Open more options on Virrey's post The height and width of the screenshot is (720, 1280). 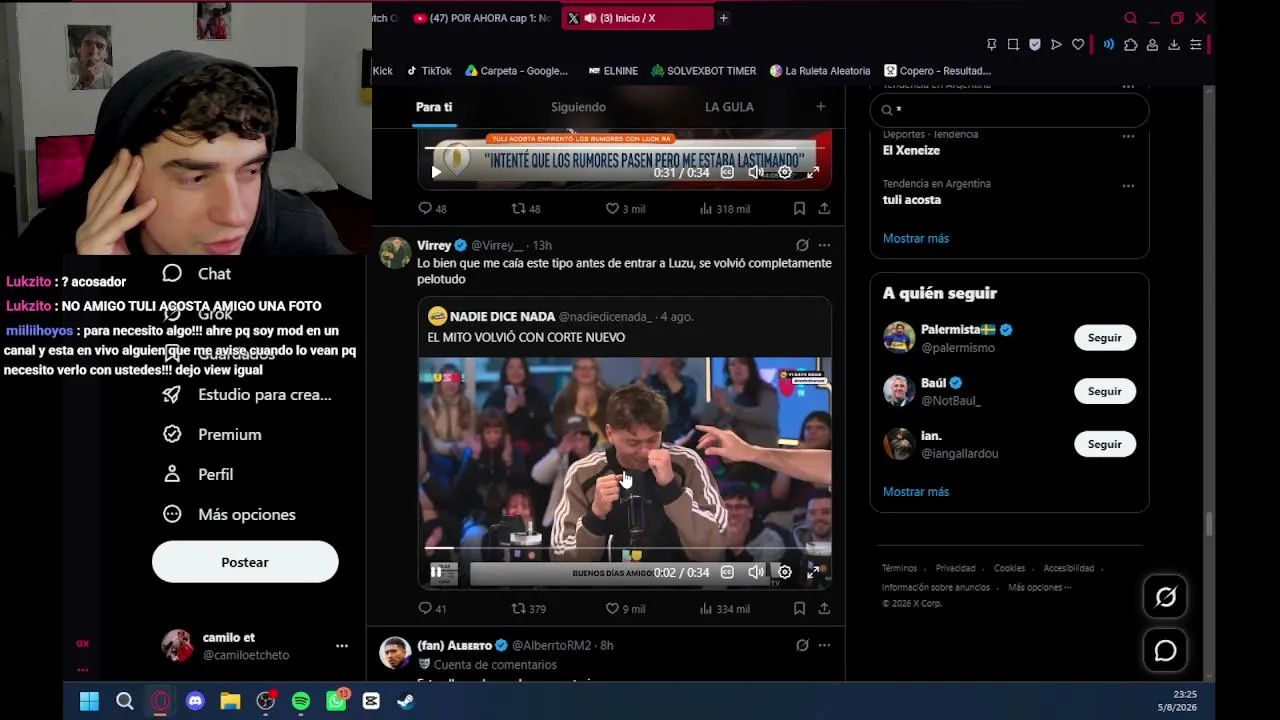(x=824, y=245)
